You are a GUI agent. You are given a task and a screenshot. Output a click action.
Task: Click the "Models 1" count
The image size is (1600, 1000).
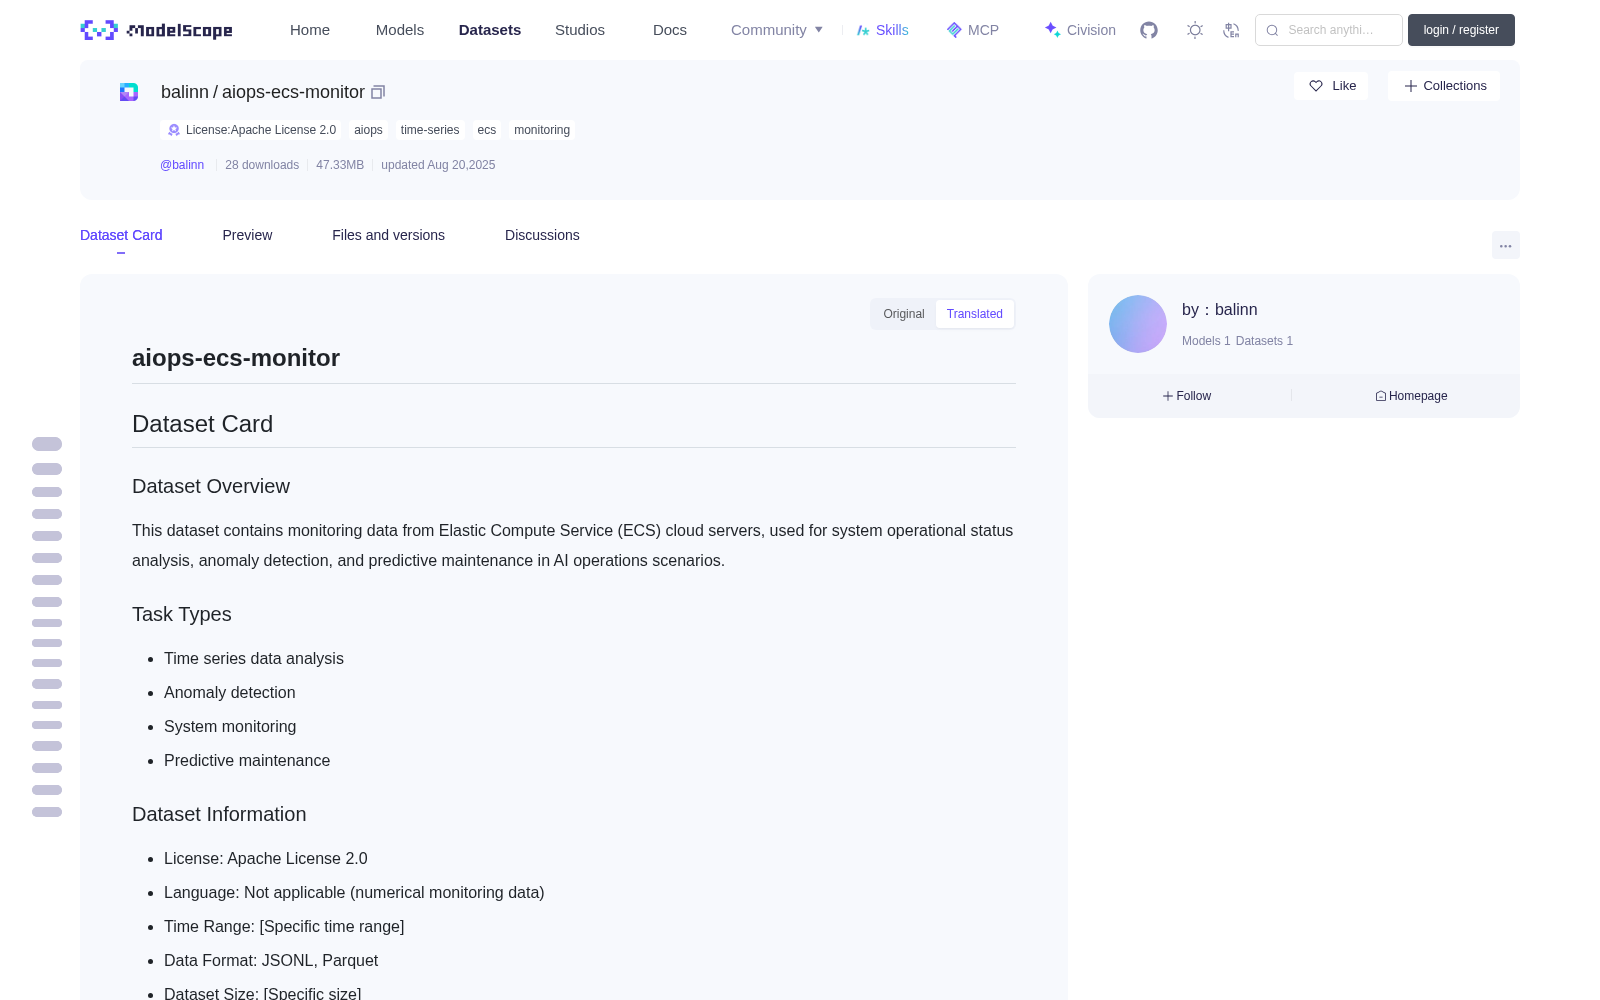point(1206,341)
